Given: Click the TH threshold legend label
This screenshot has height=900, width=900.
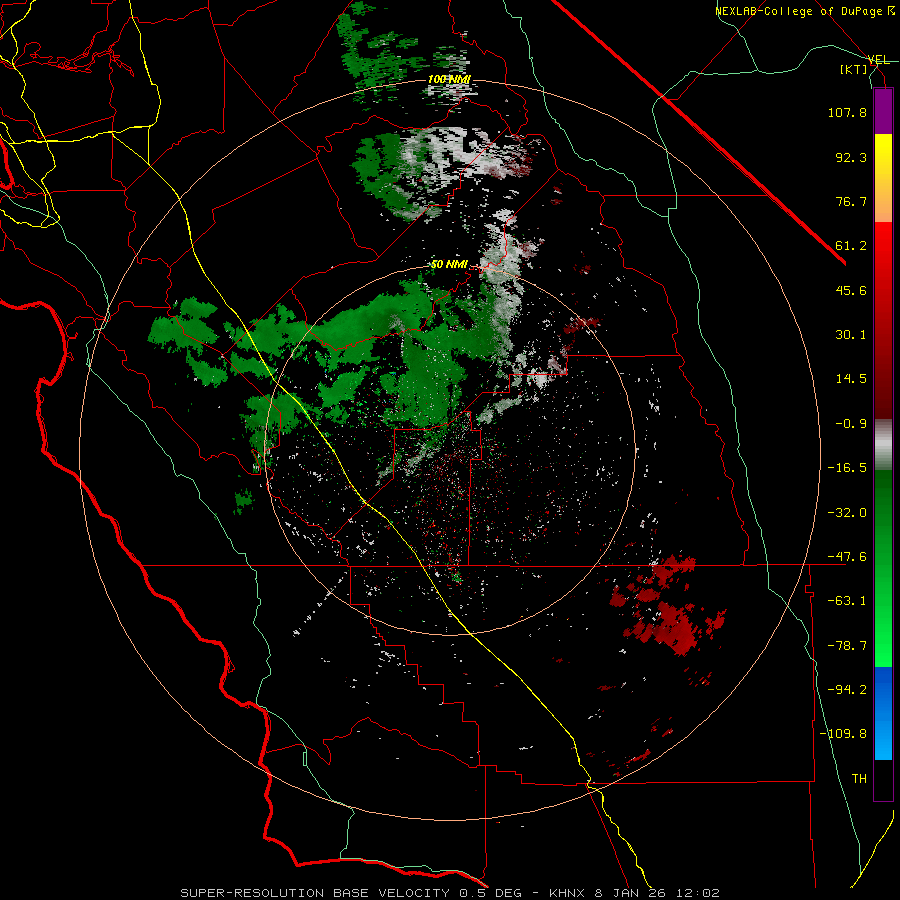Looking at the screenshot, I should point(859,779).
